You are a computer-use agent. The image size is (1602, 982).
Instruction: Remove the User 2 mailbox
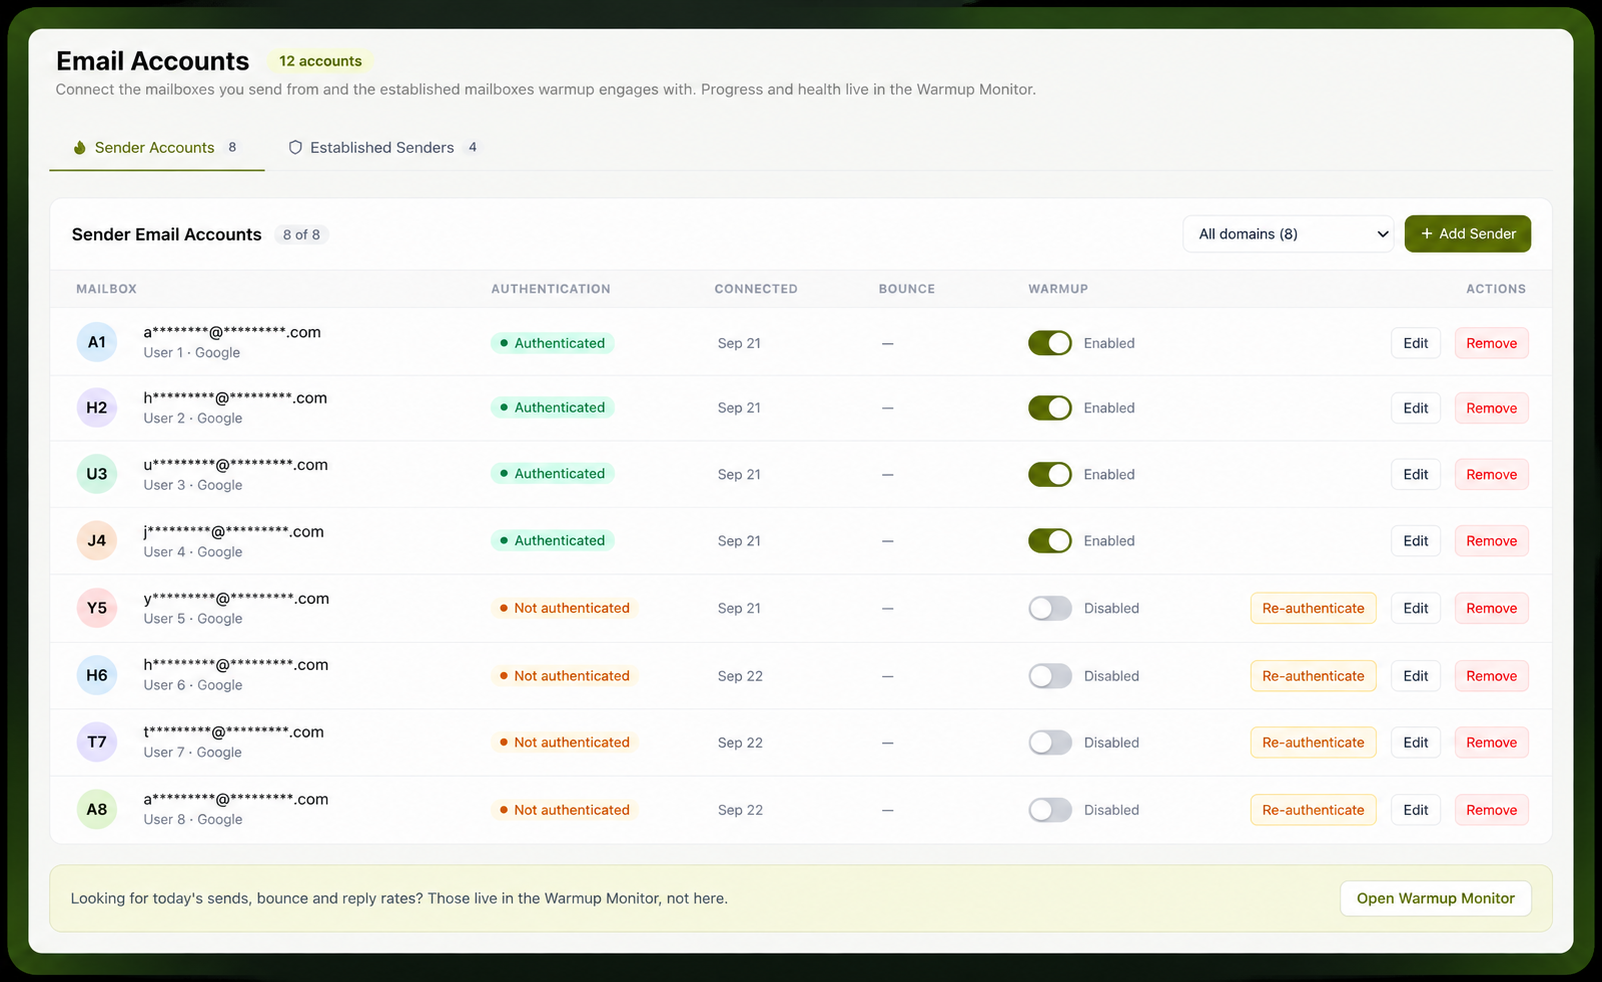click(x=1491, y=408)
